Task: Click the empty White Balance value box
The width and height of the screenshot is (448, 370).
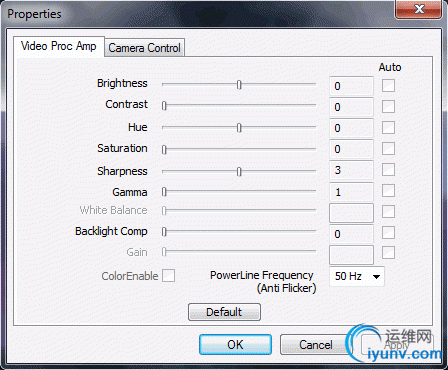Action: click(x=351, y=213)
